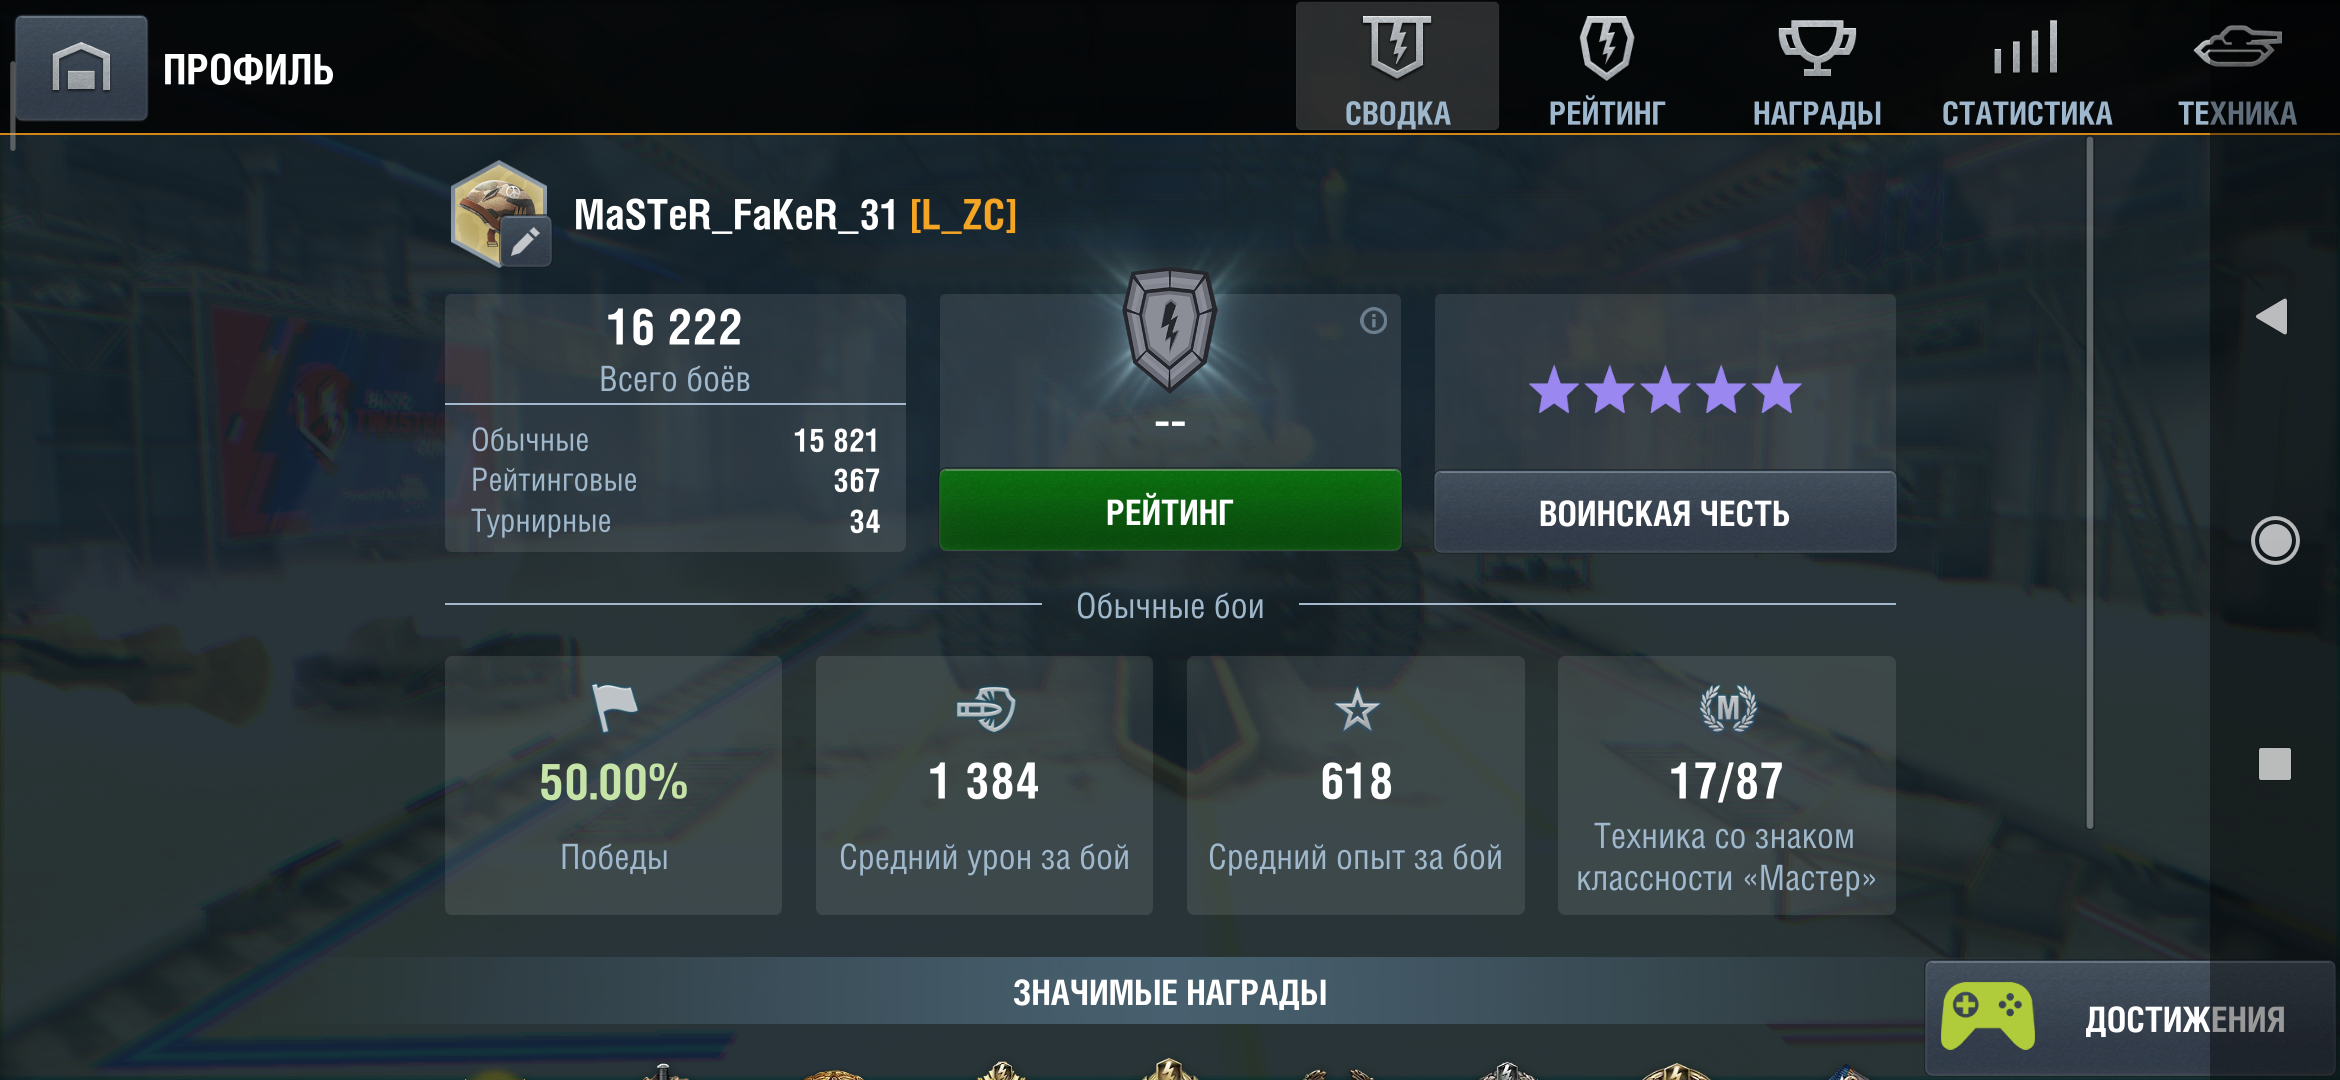Click the Достижения button
The width and height of the screenshot is (2340, 1080).
tap(2130, 1018)
